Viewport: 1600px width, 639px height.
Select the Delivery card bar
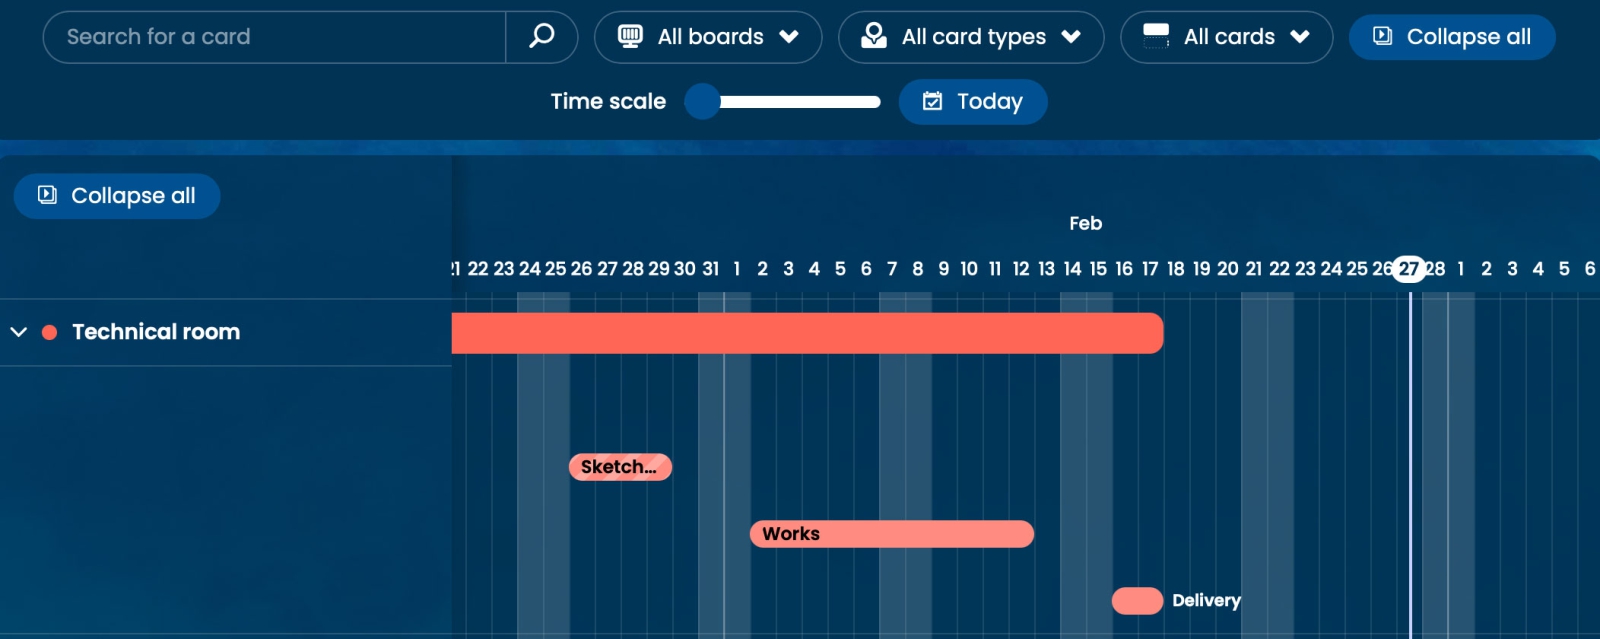pyautogui.click(x=1137, y=600)
